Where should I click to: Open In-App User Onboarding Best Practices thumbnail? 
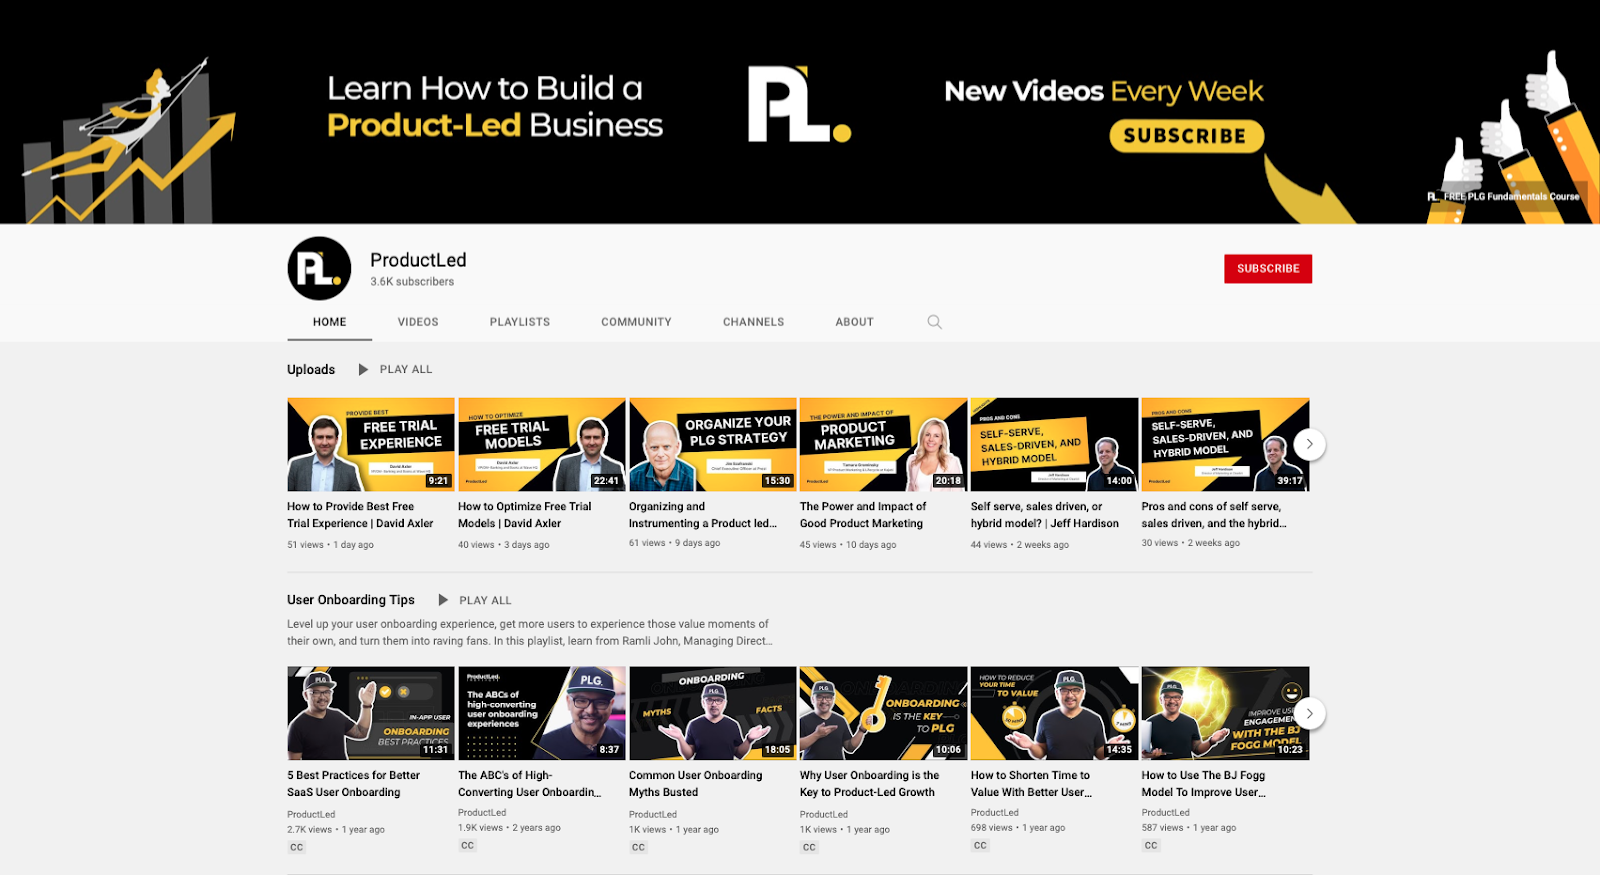[371, 713]
